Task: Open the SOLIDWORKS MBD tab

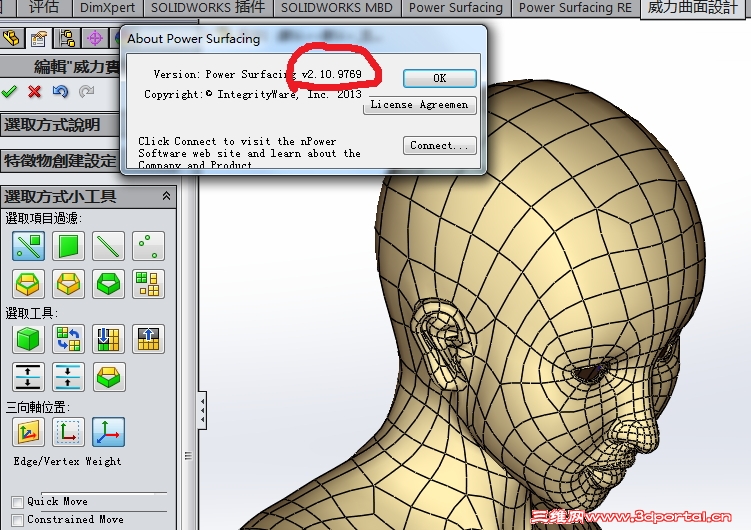Action: coord(336,8)
